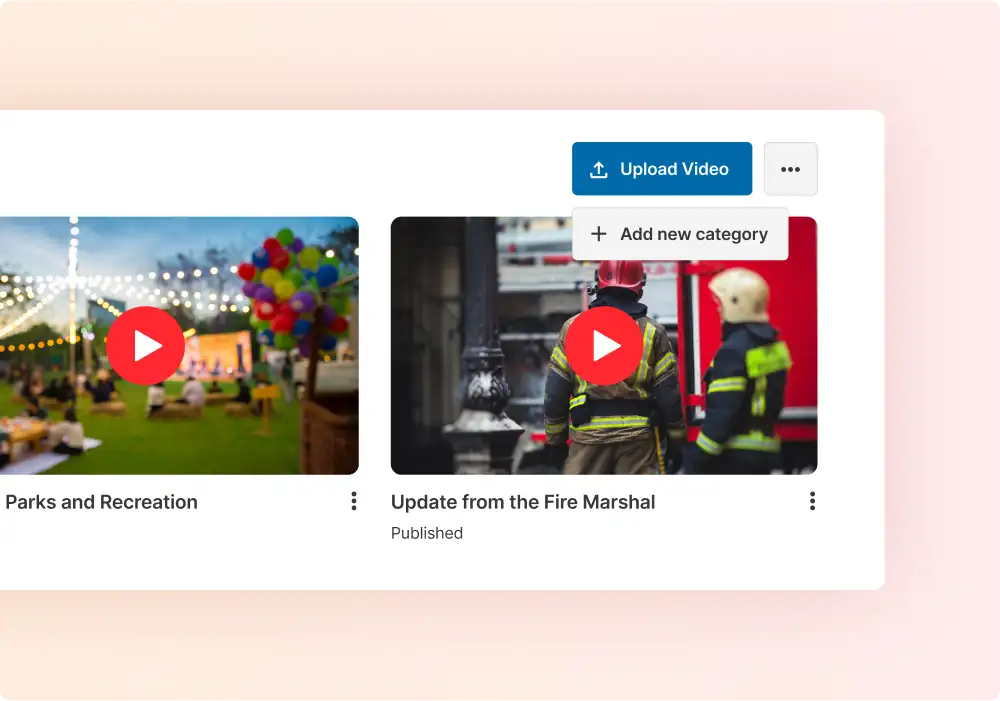Play the Parks and Recreation video
Image resolution: width=1000 pixels, height=701 pixels.
146,346
